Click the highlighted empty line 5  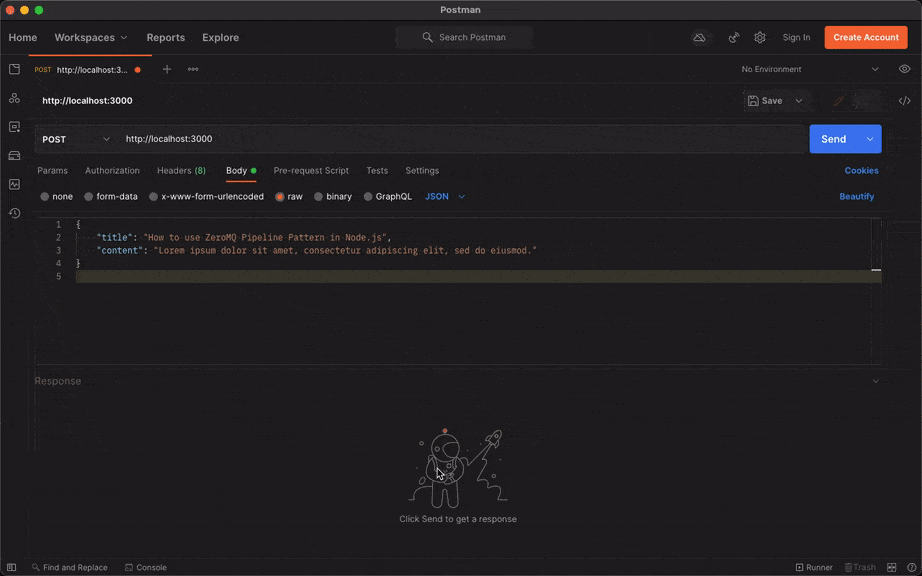tap(478, 276)
